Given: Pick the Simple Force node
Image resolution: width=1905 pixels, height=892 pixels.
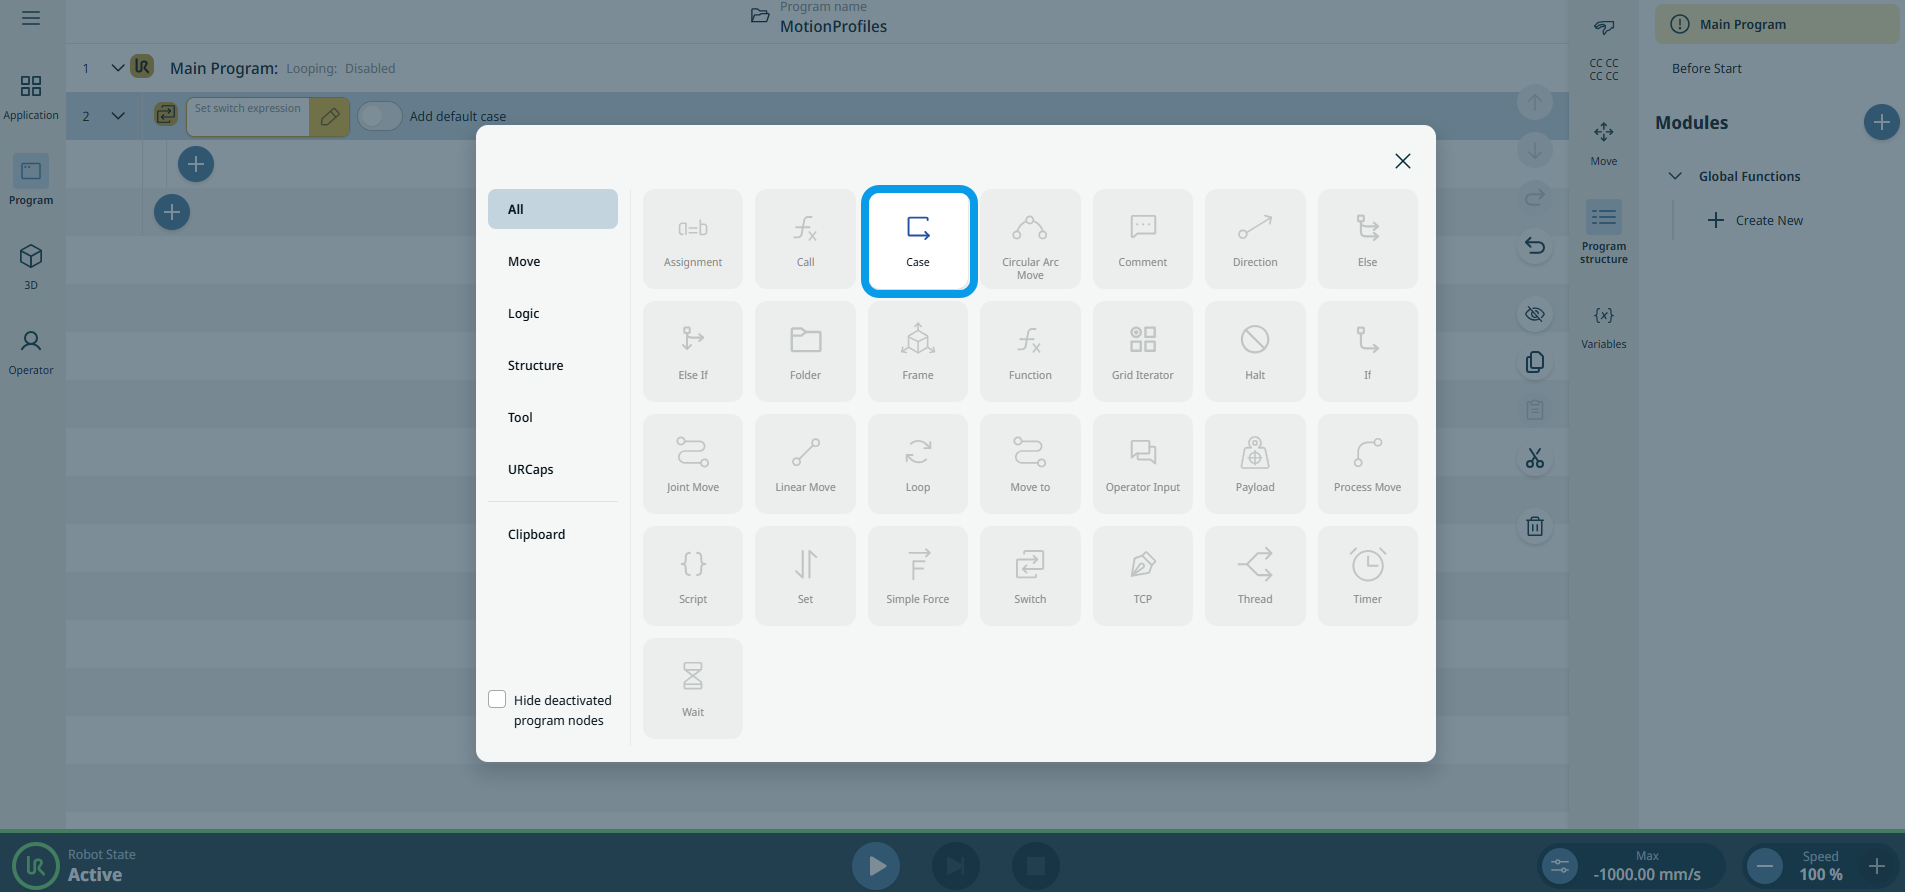Looking at the screenshot, I should pyautogui.click(x=917, y=576).
